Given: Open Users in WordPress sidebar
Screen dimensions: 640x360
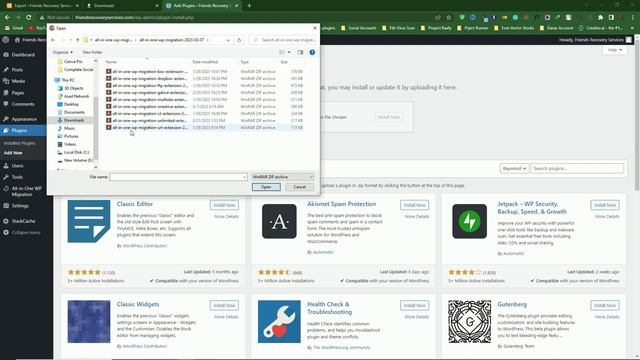Looking at the screenshot, I should click(x=18, y=166).
